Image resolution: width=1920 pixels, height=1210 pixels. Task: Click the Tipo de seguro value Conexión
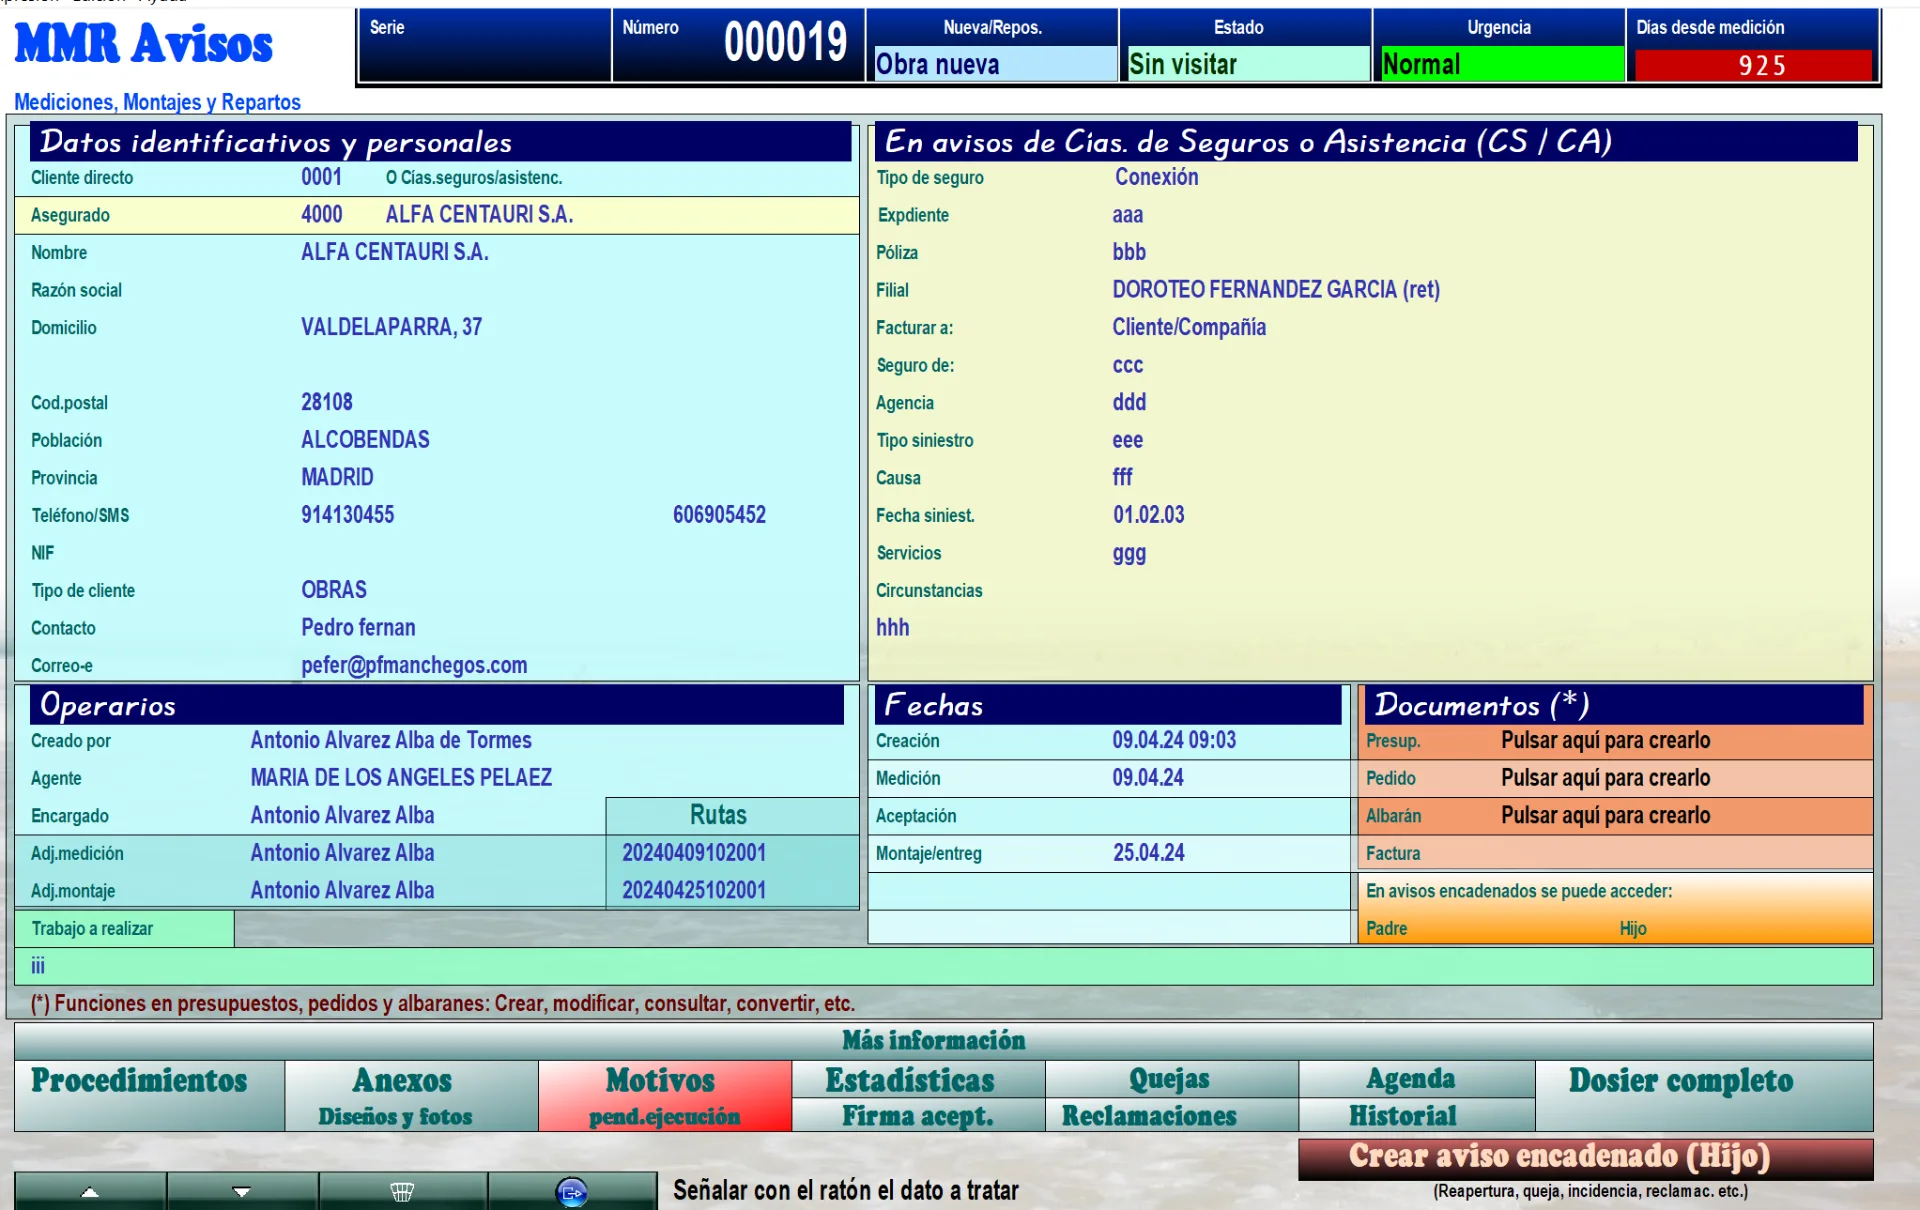1157,177
